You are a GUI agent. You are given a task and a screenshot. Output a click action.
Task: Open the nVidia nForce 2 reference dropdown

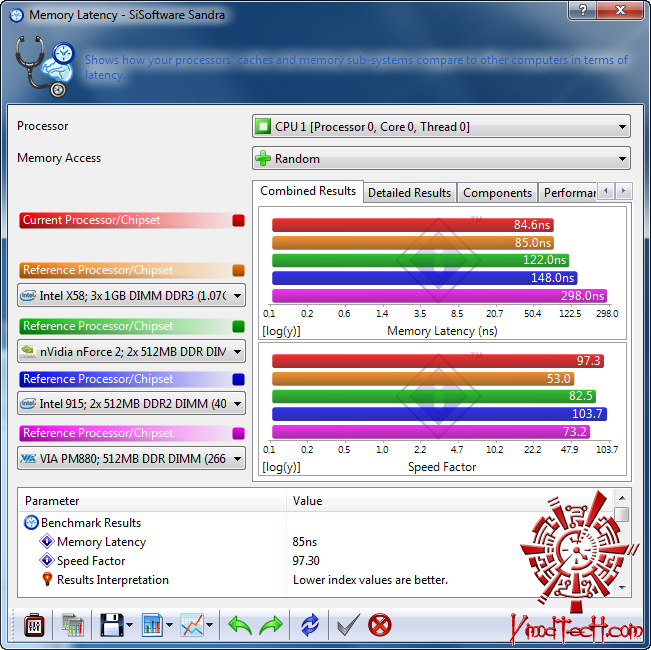(131, 351)
